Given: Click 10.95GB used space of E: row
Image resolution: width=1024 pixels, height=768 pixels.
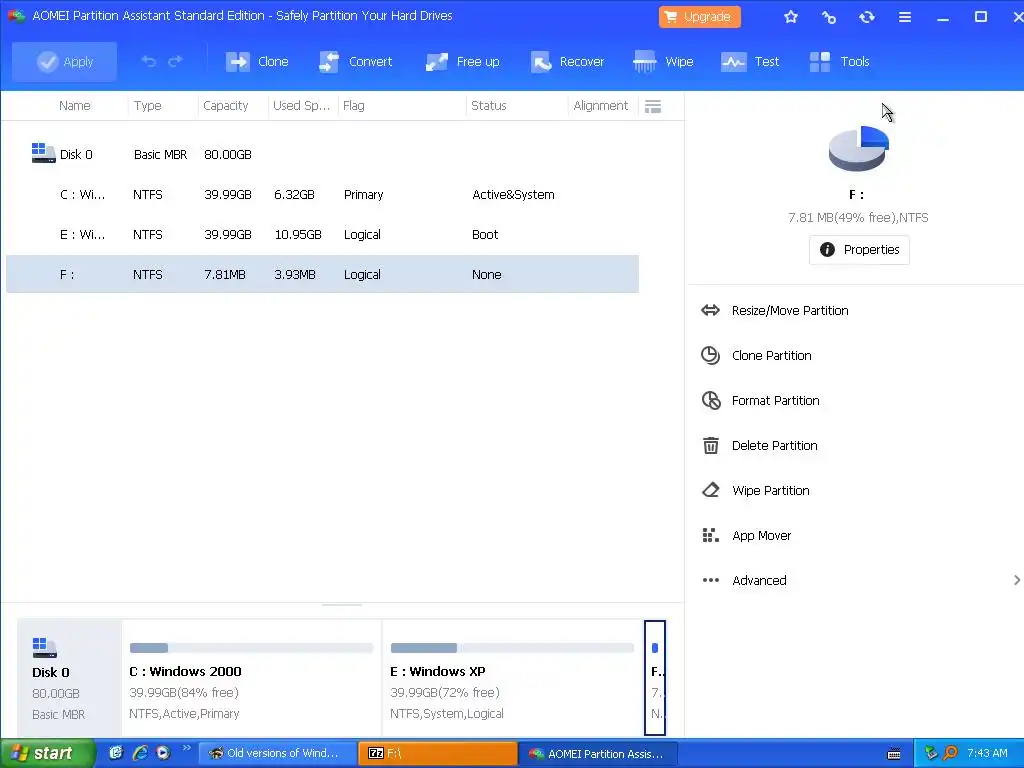Looking at the screenshot, I should click(298, 234).
